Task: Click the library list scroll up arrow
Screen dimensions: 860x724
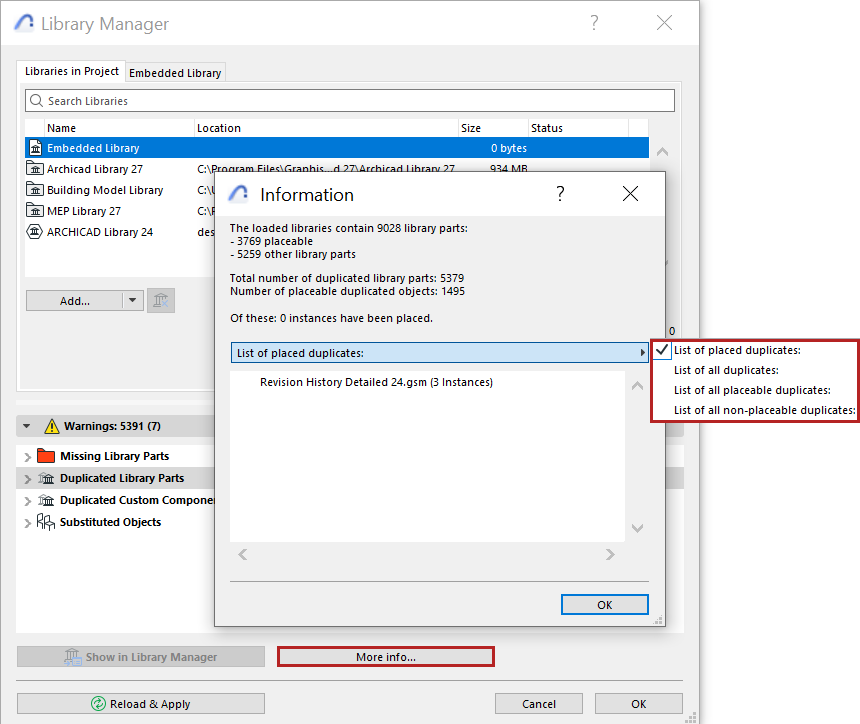Action: [x=663, y=151]
